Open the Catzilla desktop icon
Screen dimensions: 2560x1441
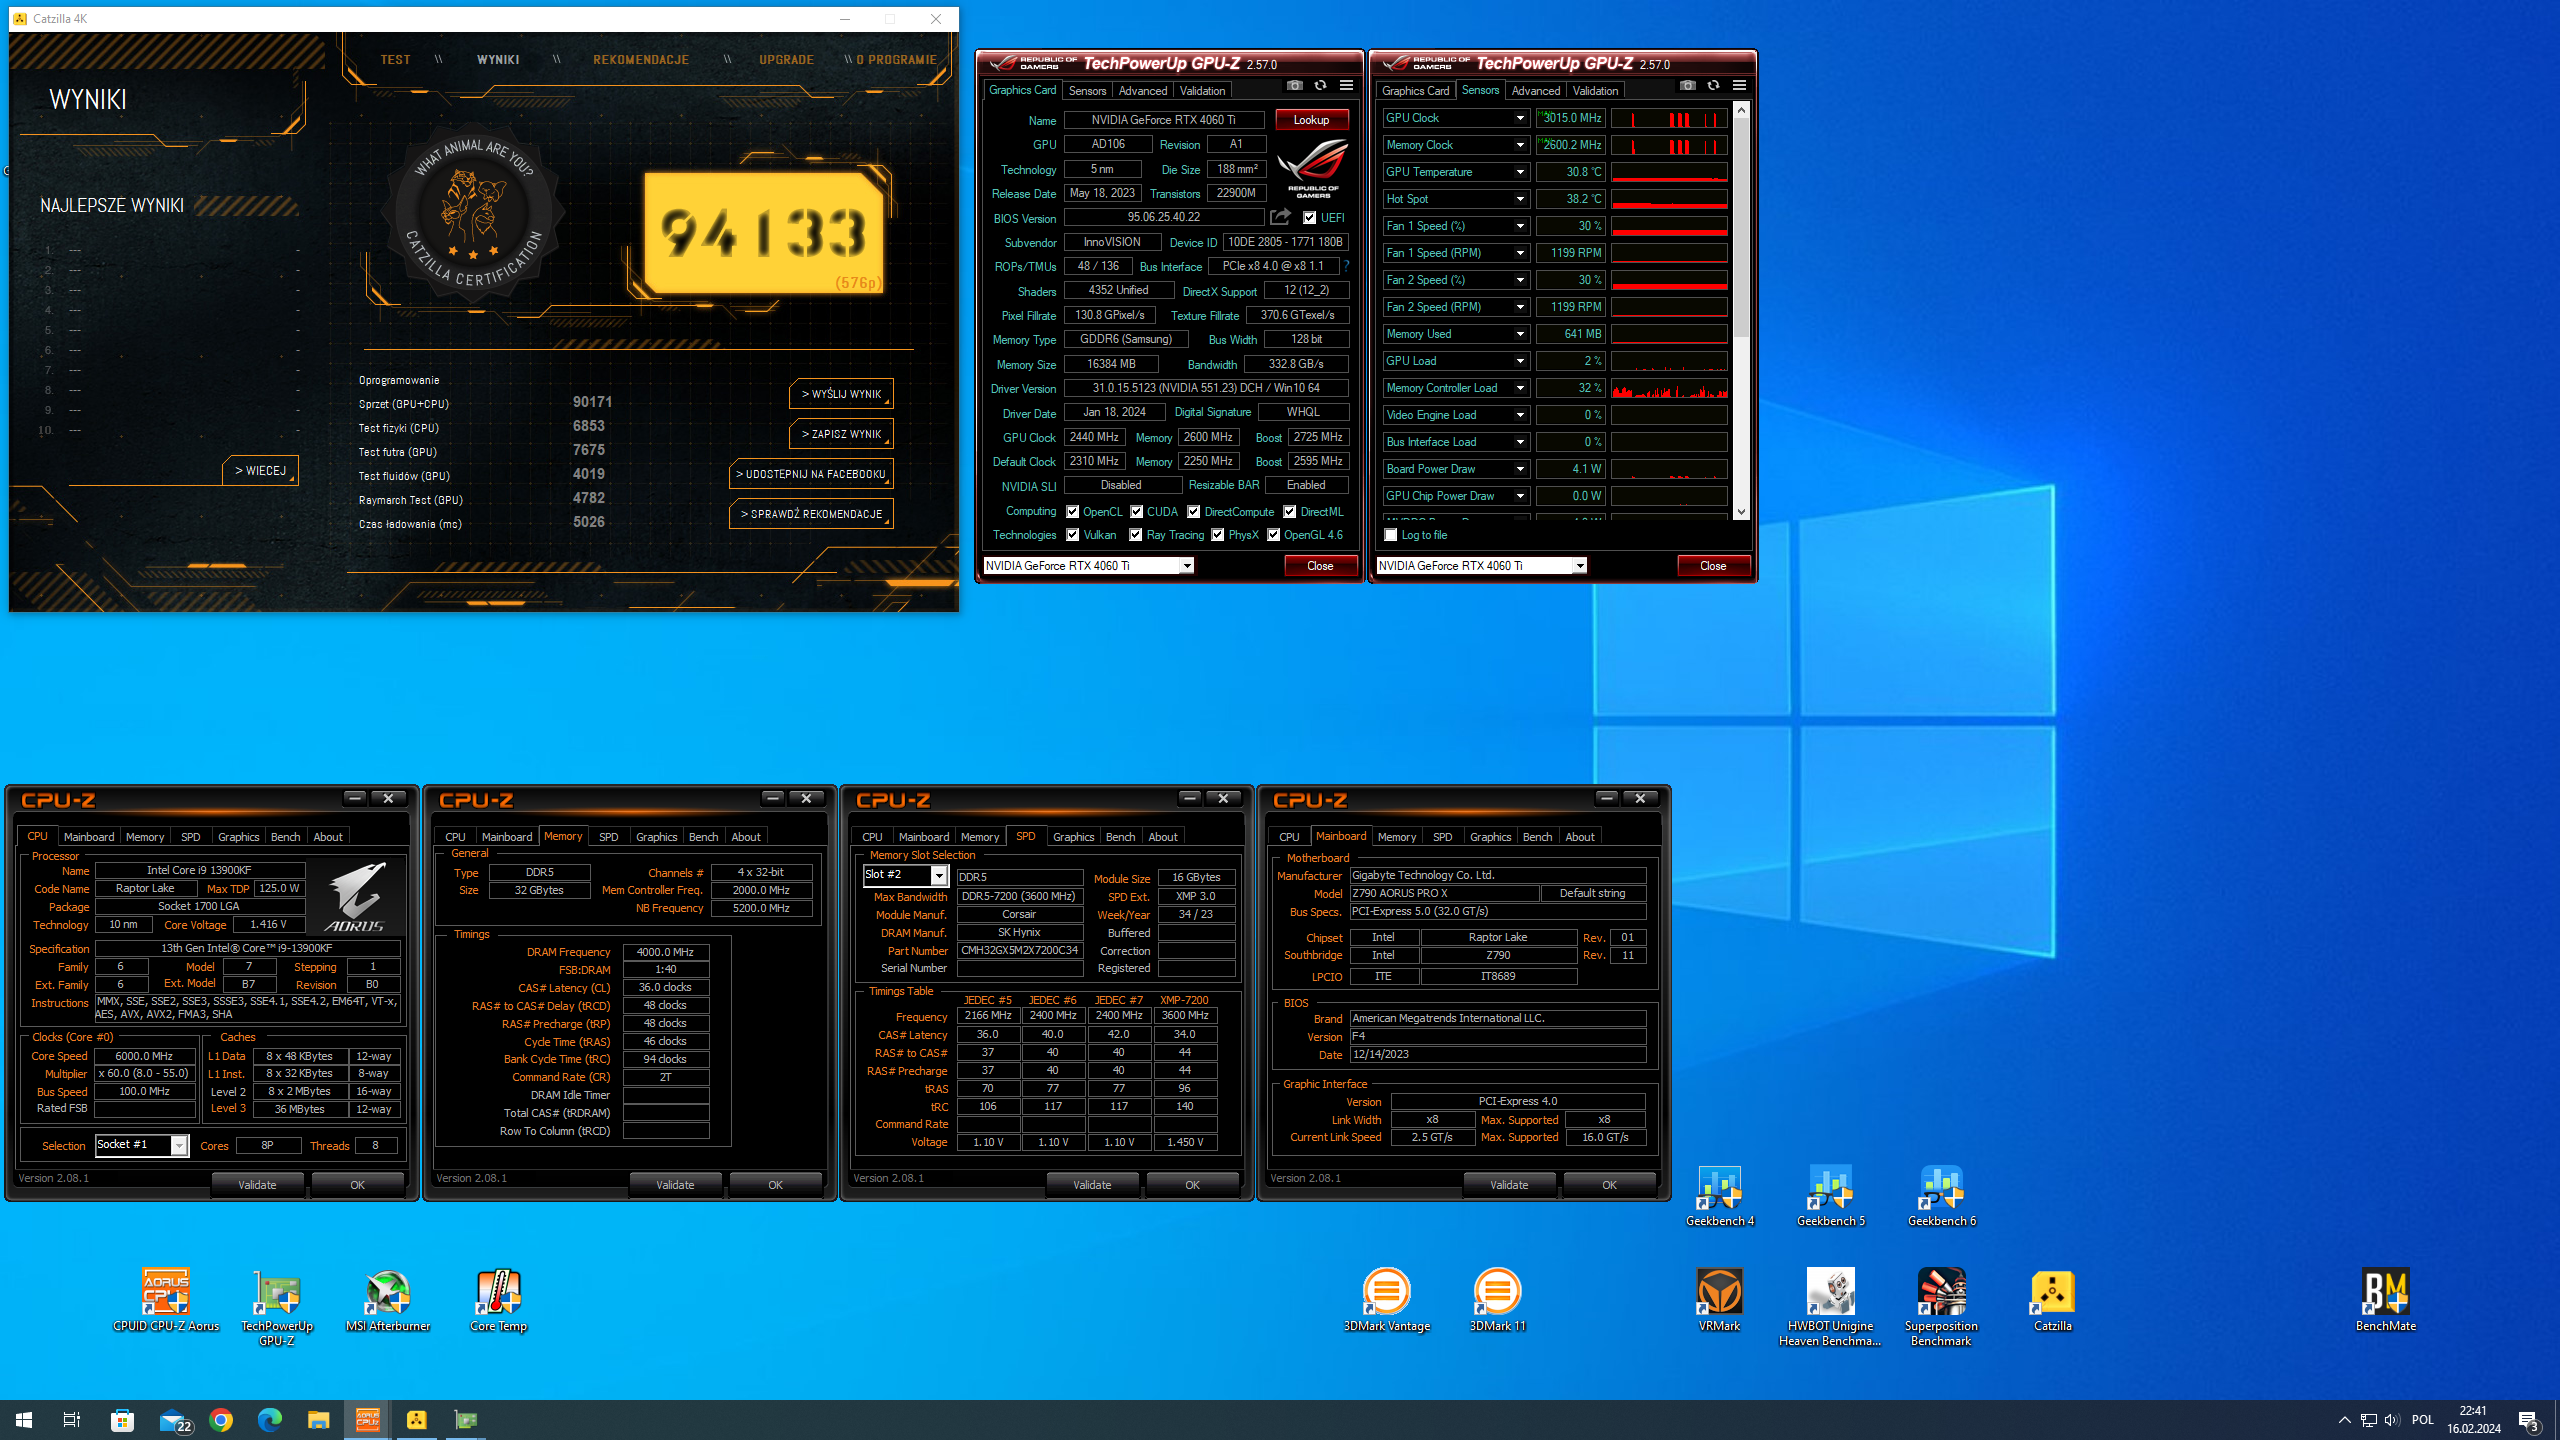click(x=2052, y=1301)
